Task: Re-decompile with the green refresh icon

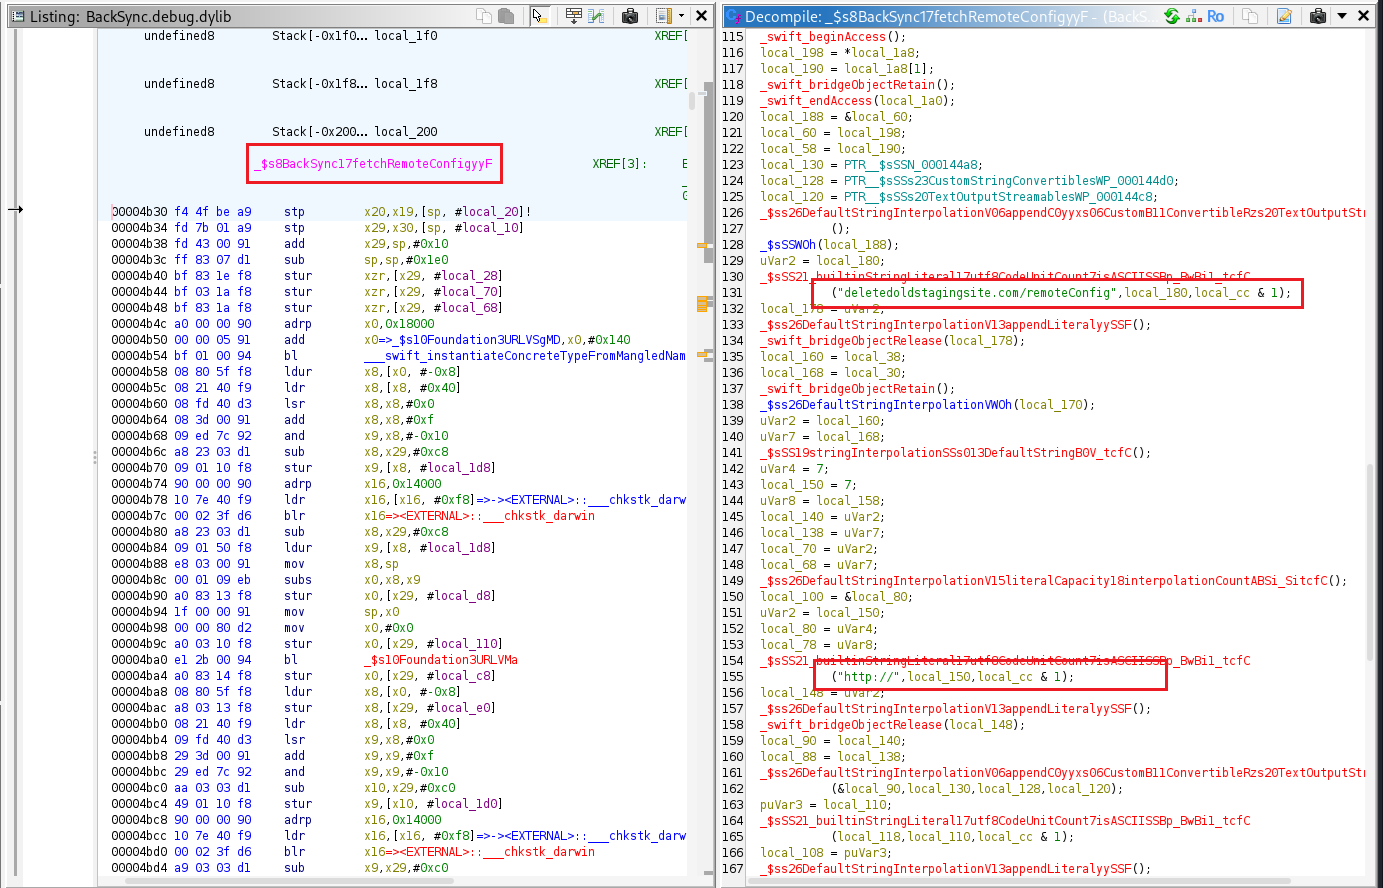Action: click(1171, 16)
